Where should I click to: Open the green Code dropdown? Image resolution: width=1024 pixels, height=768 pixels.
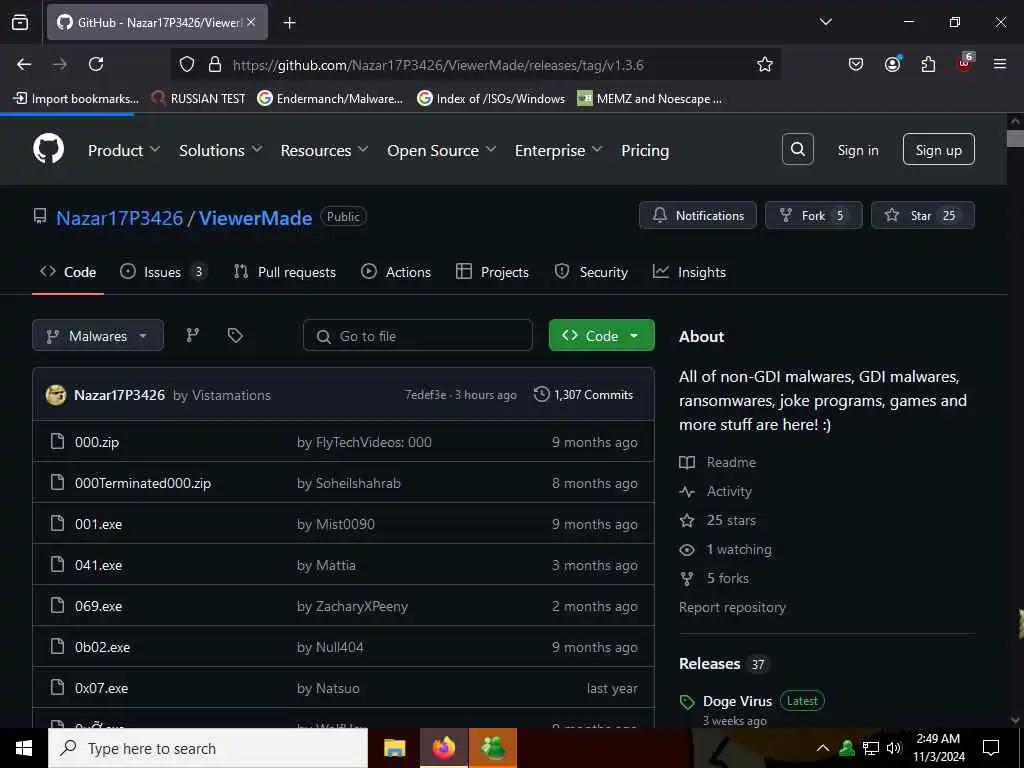[601, 336]
